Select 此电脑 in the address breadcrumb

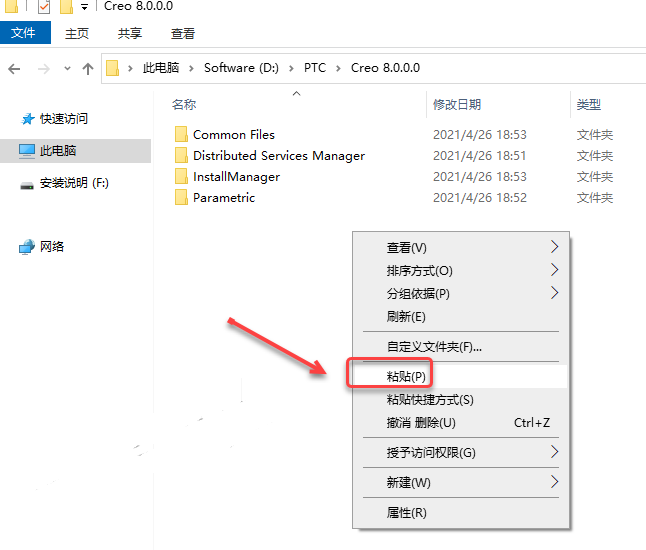161,68
